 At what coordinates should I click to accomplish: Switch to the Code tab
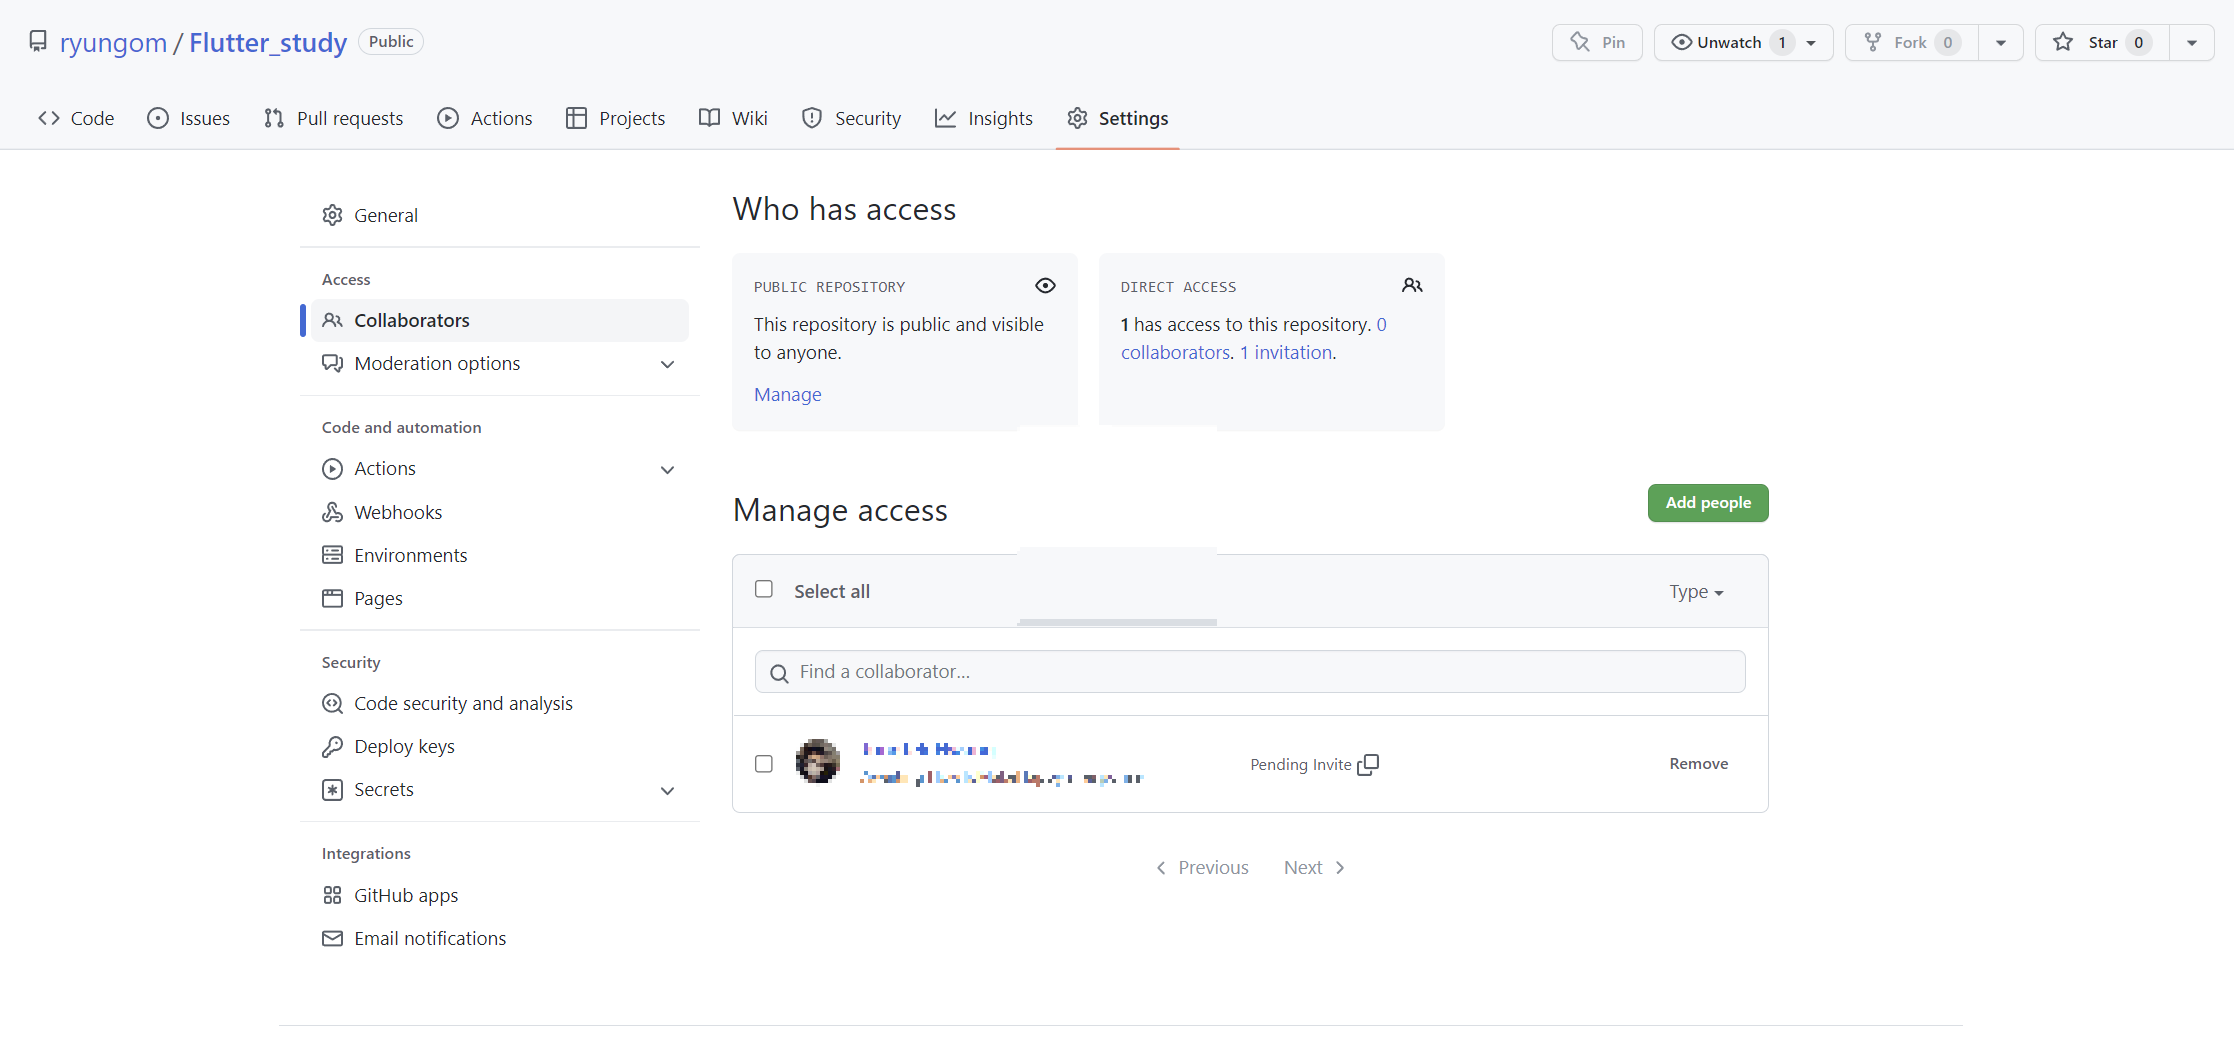coord(76,118)
